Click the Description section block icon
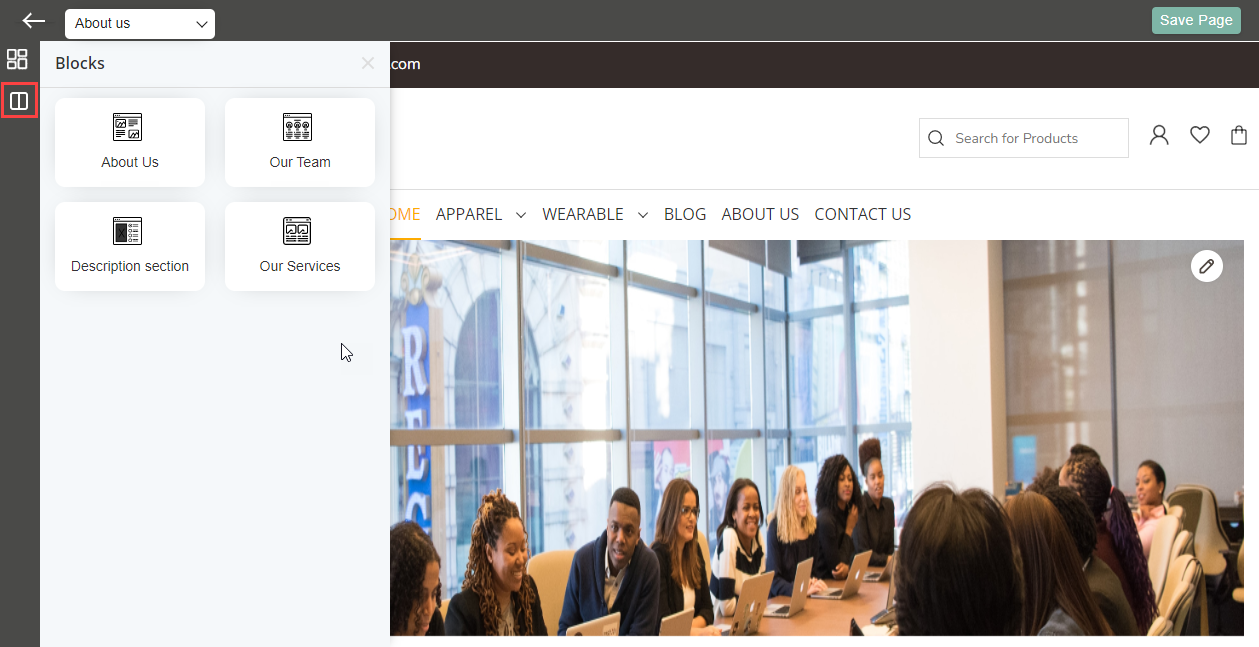This screenshot has width=1259, height=647. [127, 231]
